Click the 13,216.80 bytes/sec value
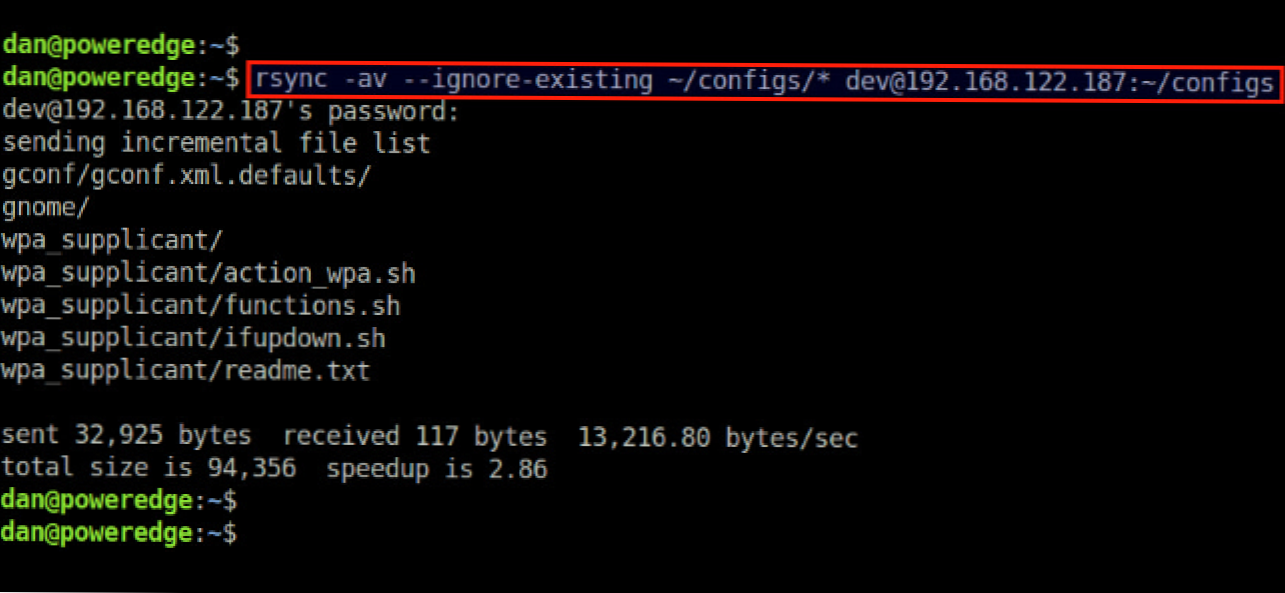Image resolution: width=1285 pixels, height=593 pixels. (717, 436)
